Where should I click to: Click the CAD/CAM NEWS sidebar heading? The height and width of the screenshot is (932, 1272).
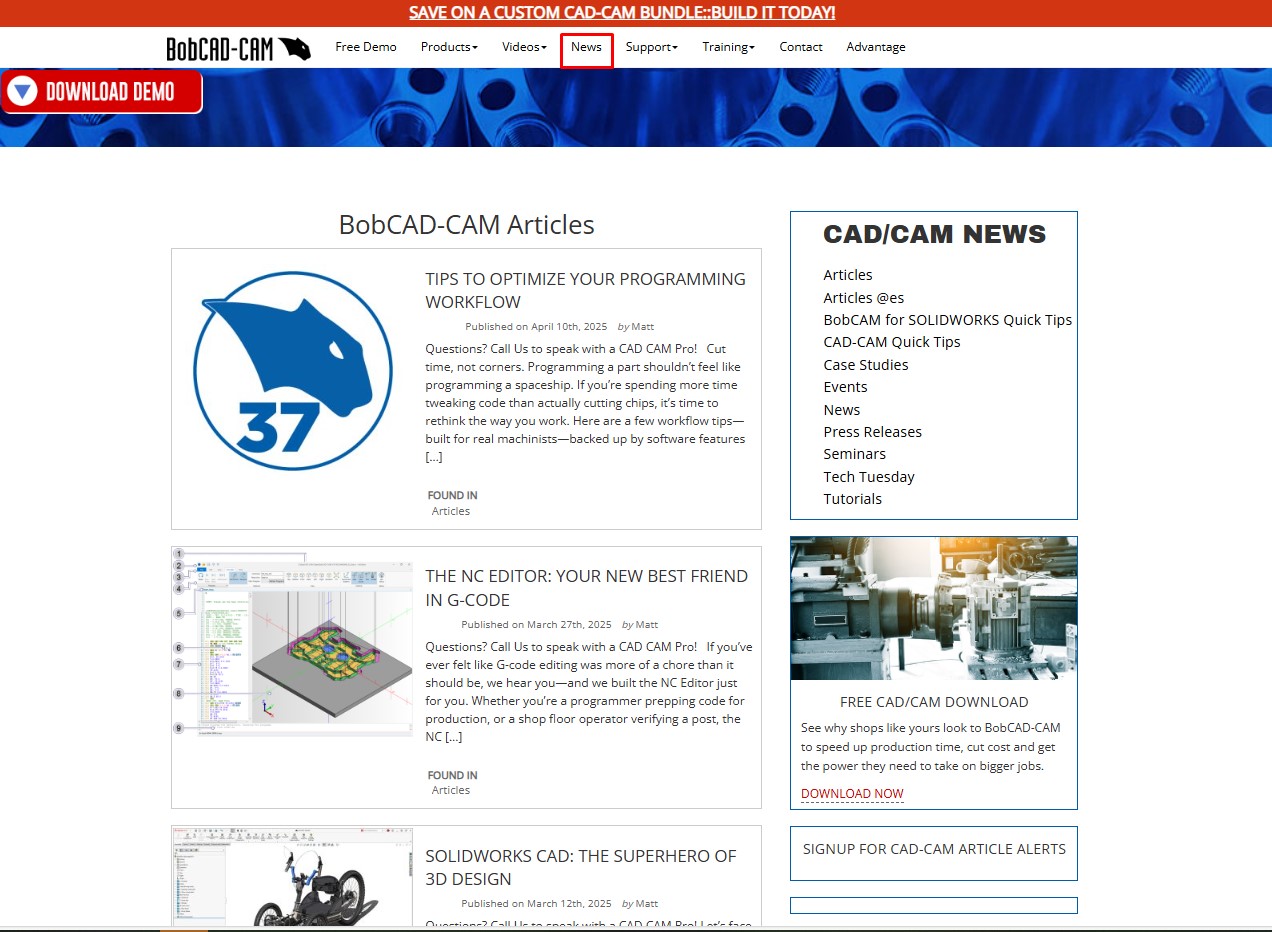[x=934, y=234]
